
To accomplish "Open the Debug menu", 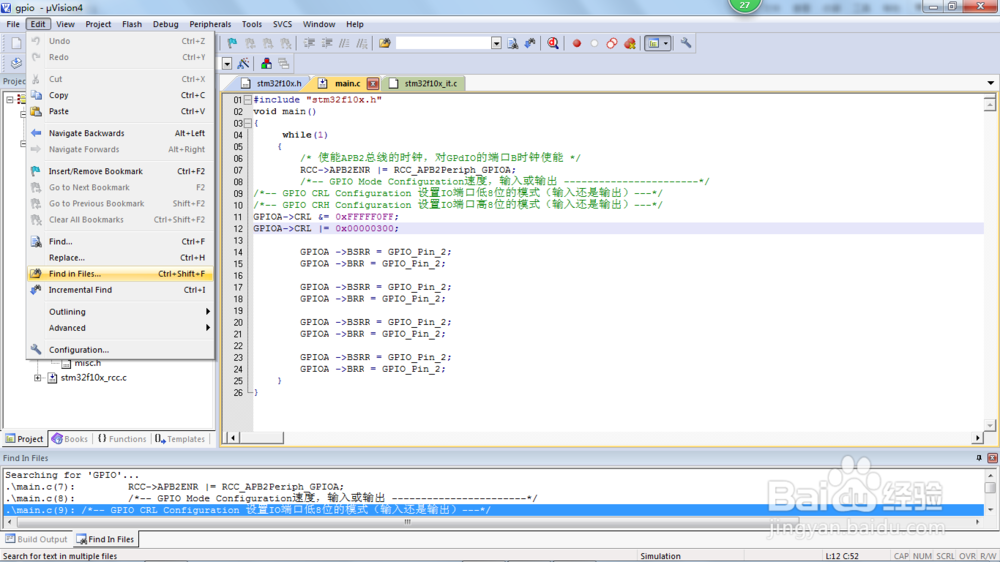I will pyautogui.click(x=165, y=24).
